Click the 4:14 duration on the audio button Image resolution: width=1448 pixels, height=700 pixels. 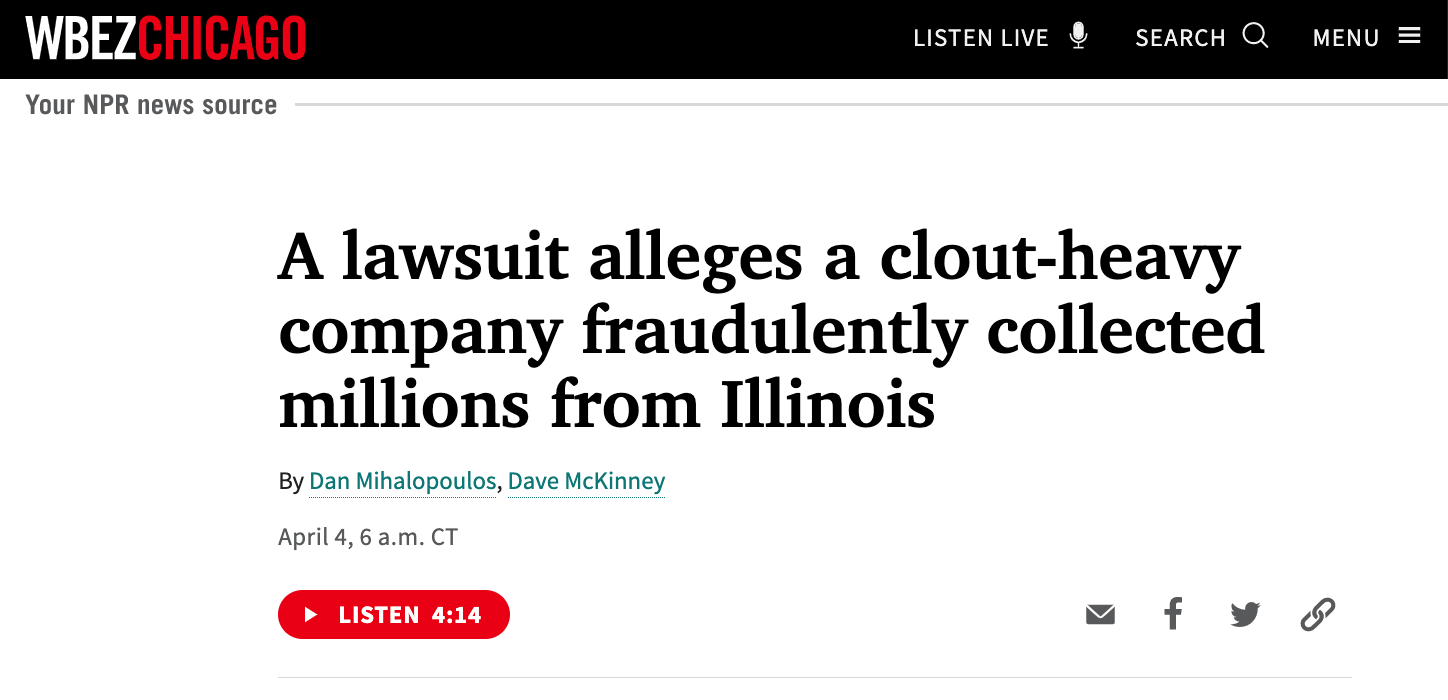point(457,615)
